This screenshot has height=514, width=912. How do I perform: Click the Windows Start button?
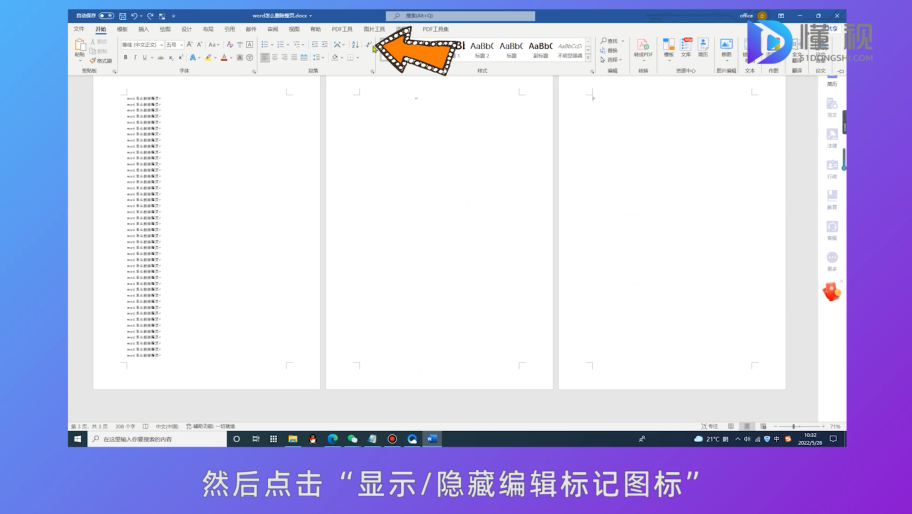click(x=77, y=439)
